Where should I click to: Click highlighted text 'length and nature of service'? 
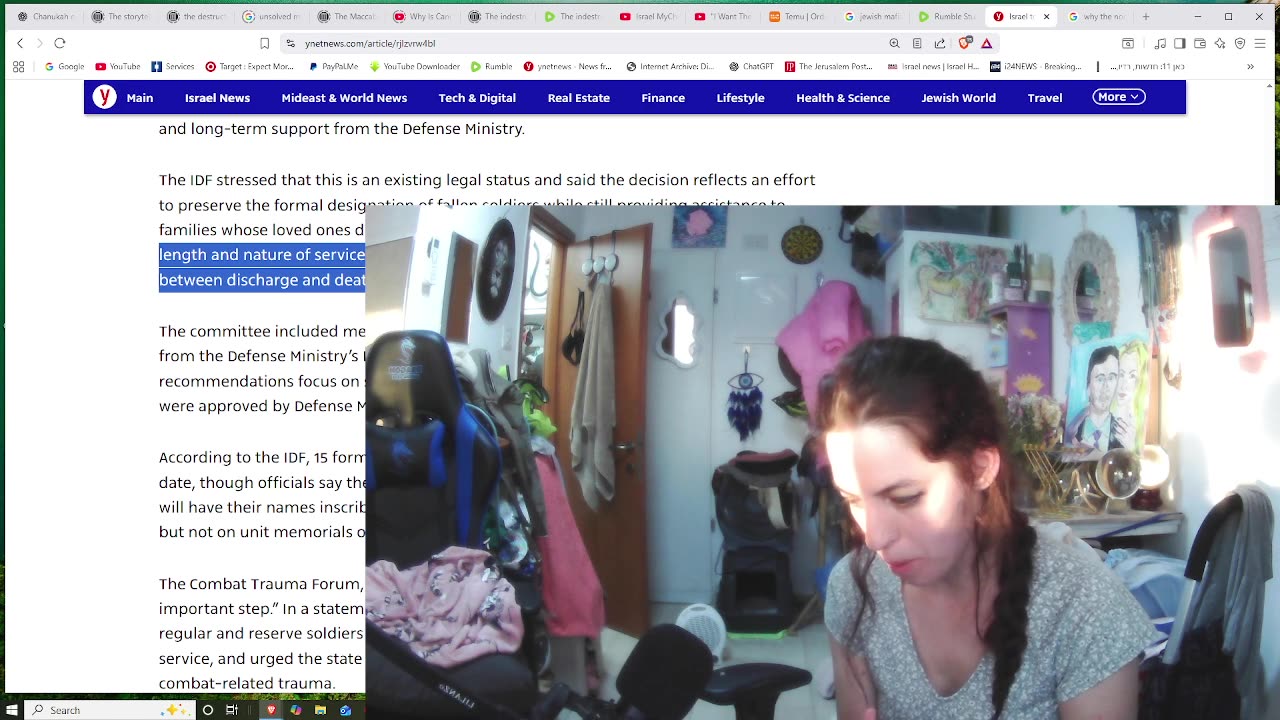click(262, 255)
